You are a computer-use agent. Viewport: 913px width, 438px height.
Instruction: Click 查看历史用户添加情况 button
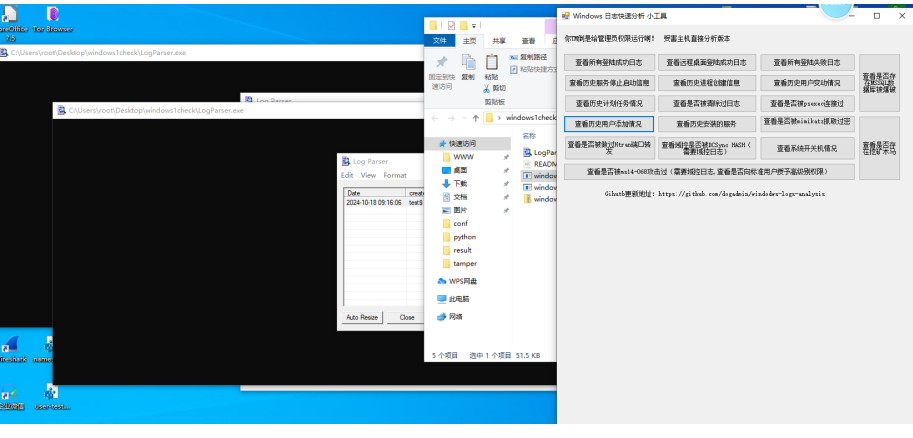click(609, 124)
